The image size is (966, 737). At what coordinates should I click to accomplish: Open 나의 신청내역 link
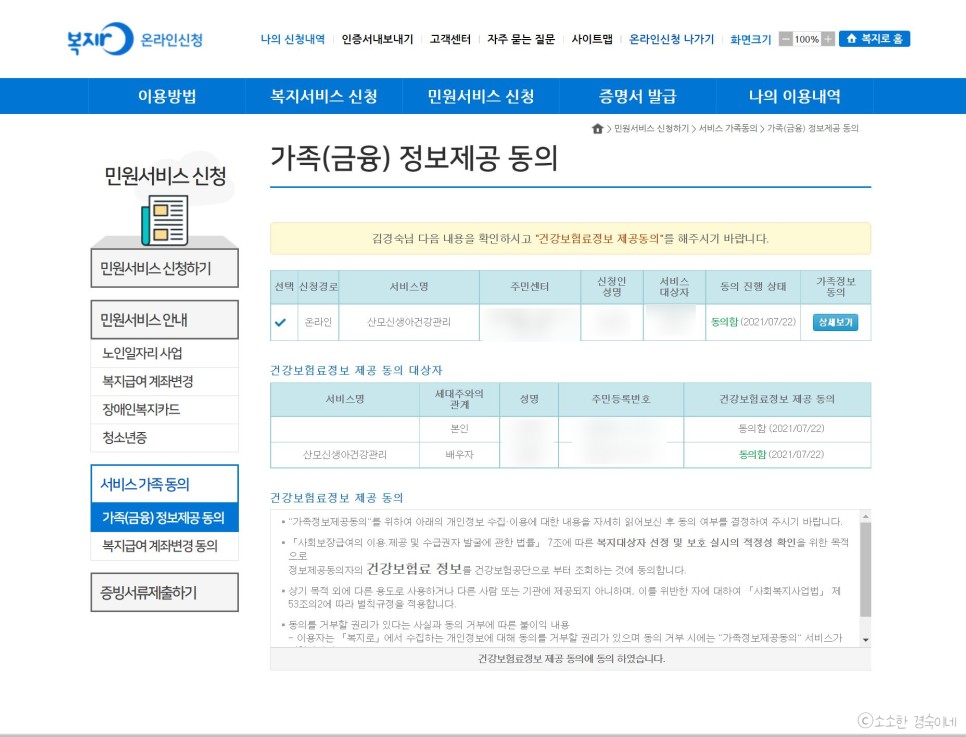tap(293, 39)
